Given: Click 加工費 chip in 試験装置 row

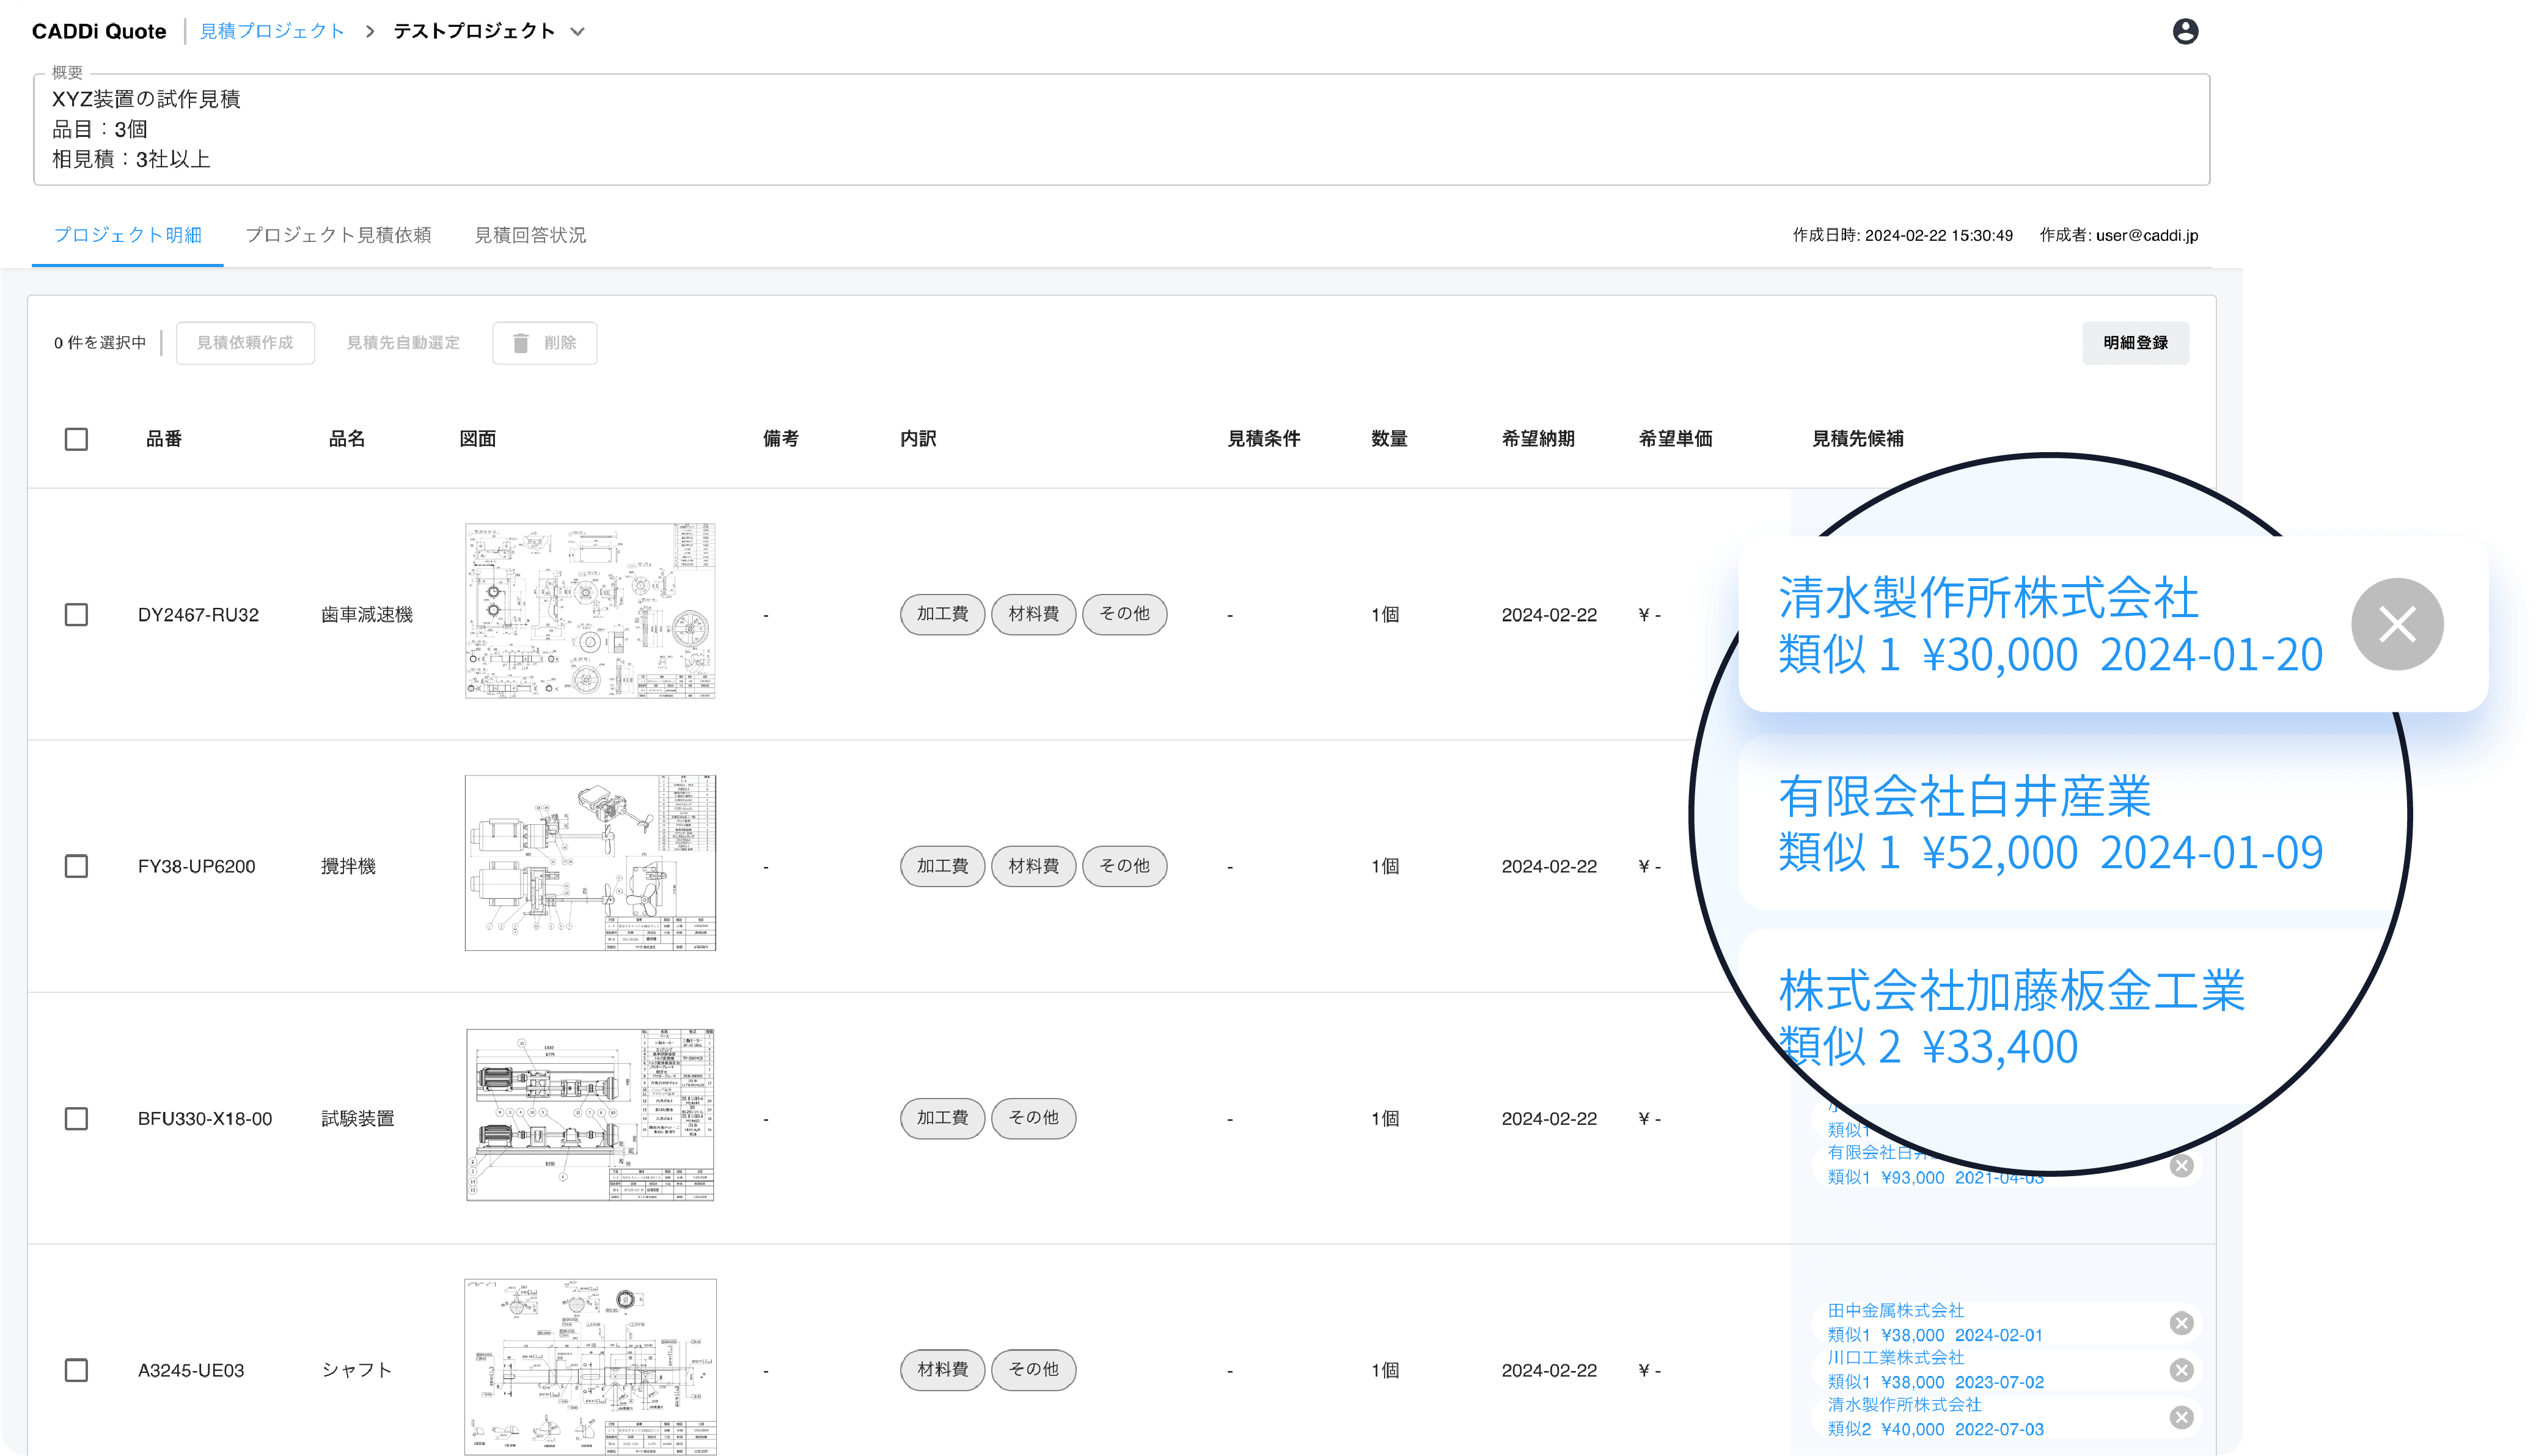Looking at the screenshot, I should click(x=942, y=1118).
